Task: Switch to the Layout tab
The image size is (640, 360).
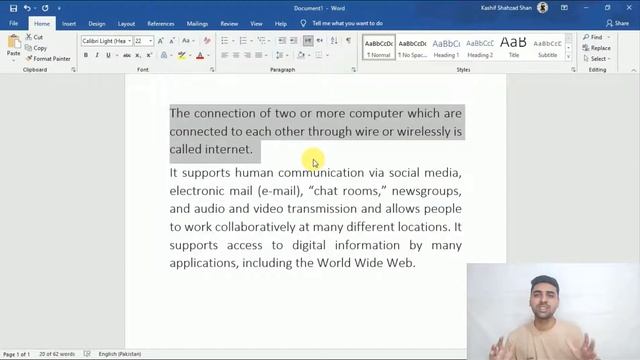Action: point(126,24)
